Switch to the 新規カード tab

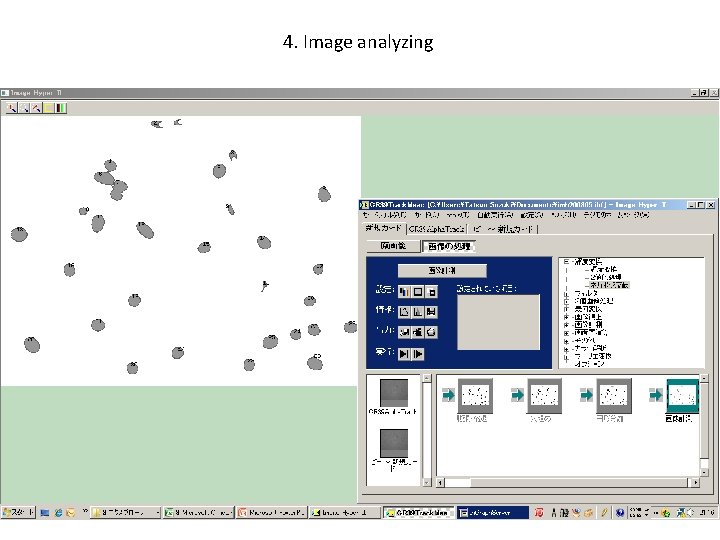point(384,228)
